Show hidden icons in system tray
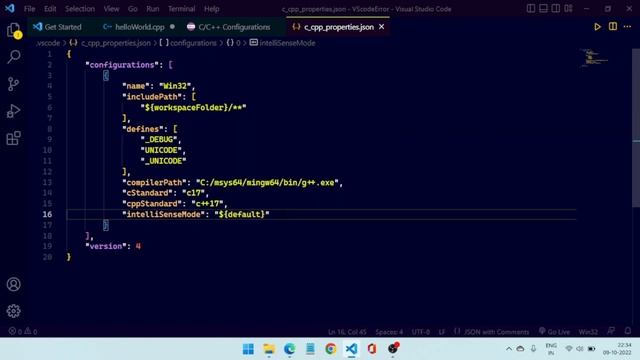The width and height of the screenshot is (640, 360). point(509,349)
